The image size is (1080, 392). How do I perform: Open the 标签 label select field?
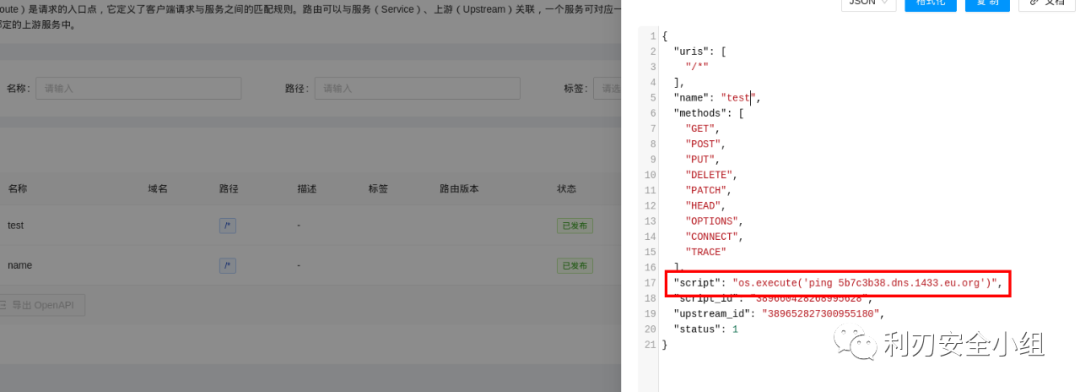coord(608,88)
